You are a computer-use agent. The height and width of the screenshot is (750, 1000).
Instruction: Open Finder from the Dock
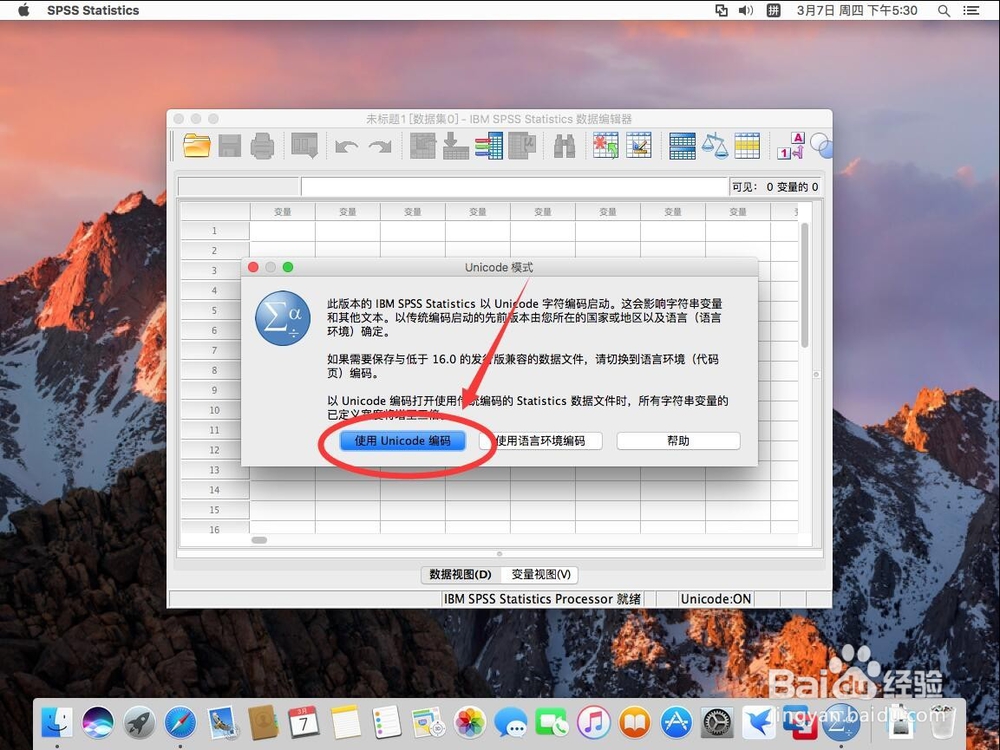[57, 723]
